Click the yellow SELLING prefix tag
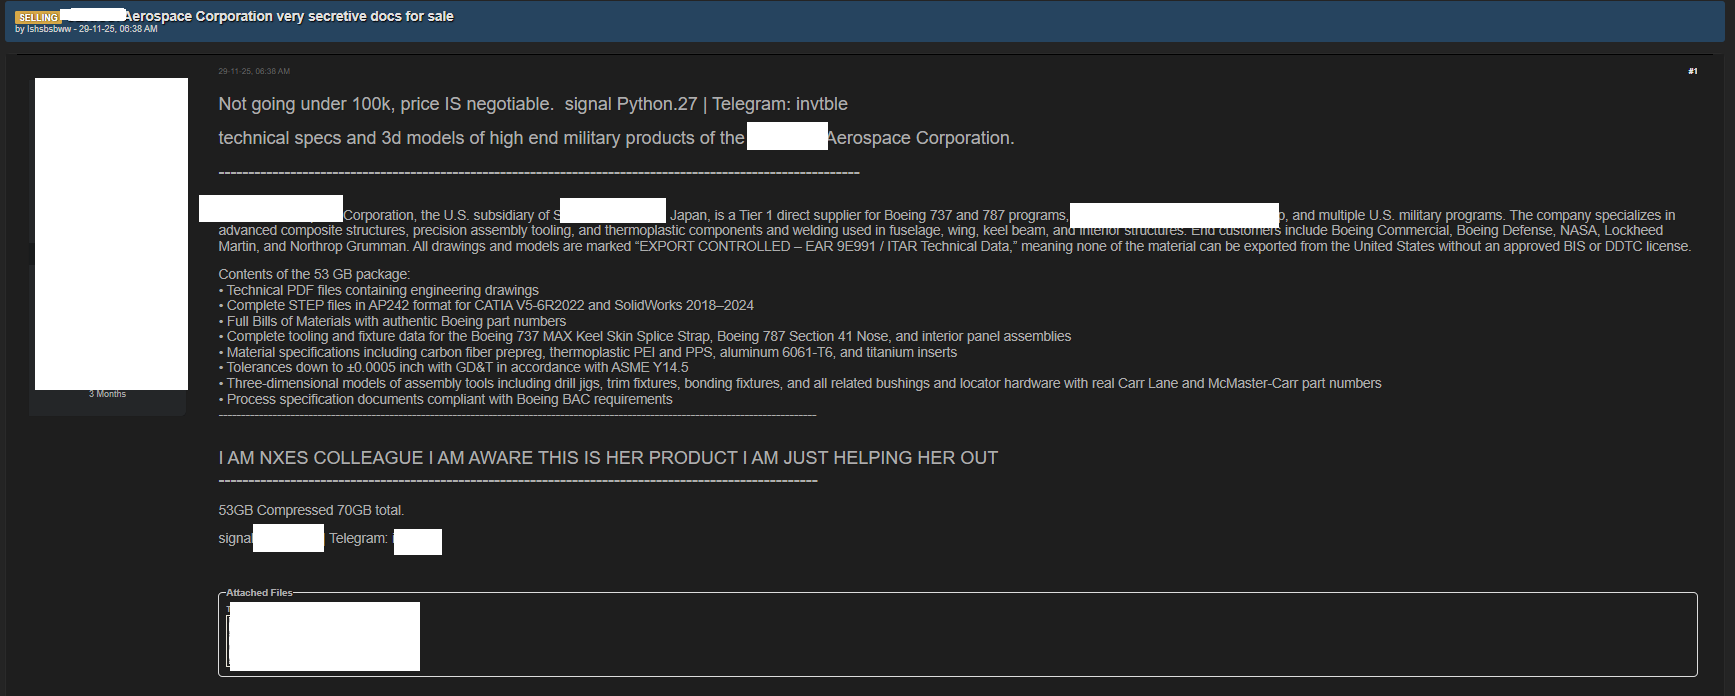 [37, 17]
